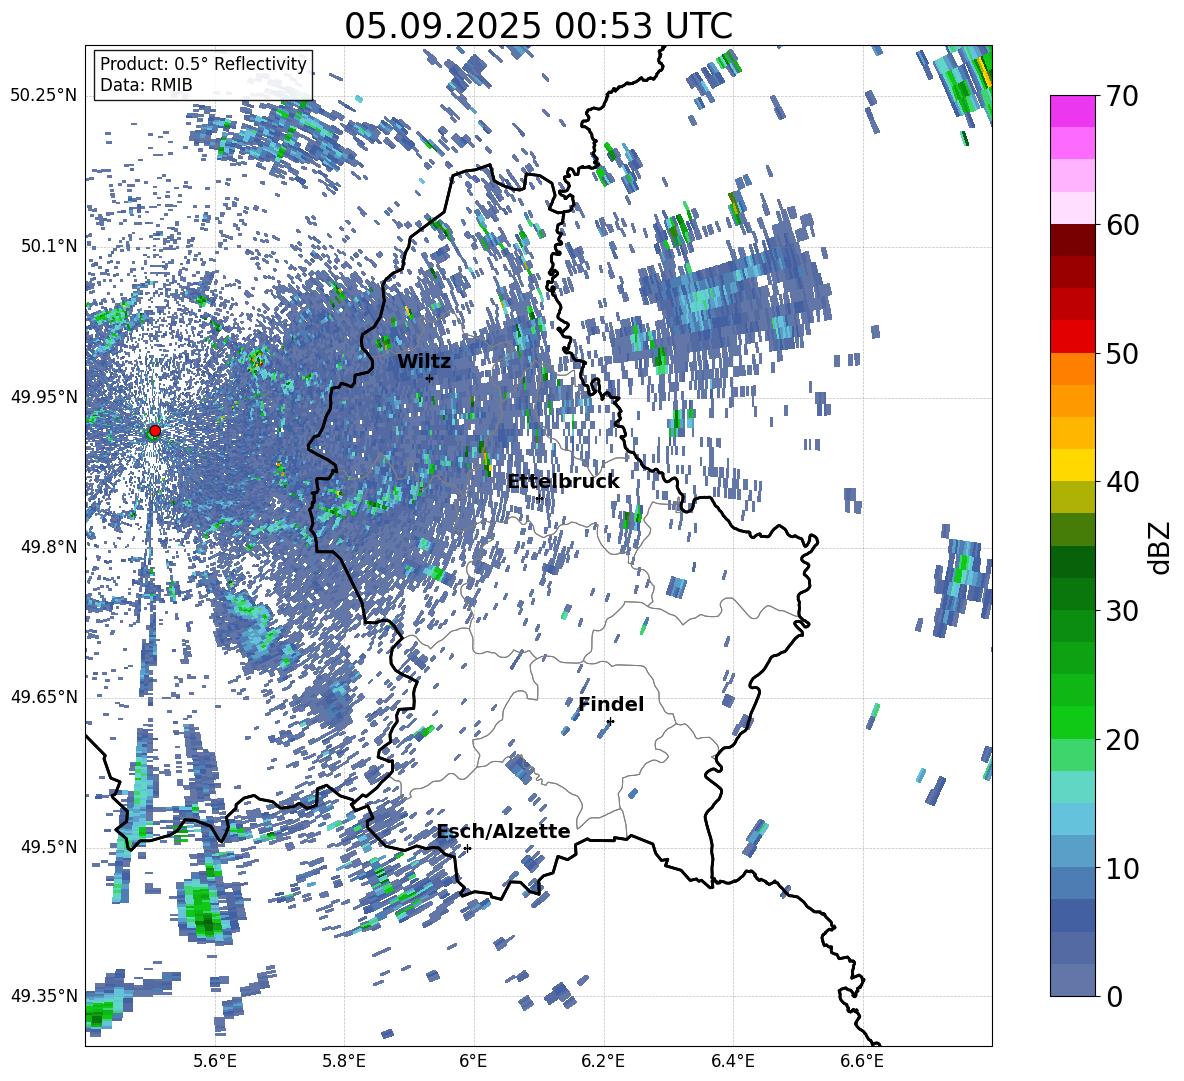1184x1081 pixels.
Task: Click the 0 dBZ colorbar tick label
Action: click(x=1114, y=996)
